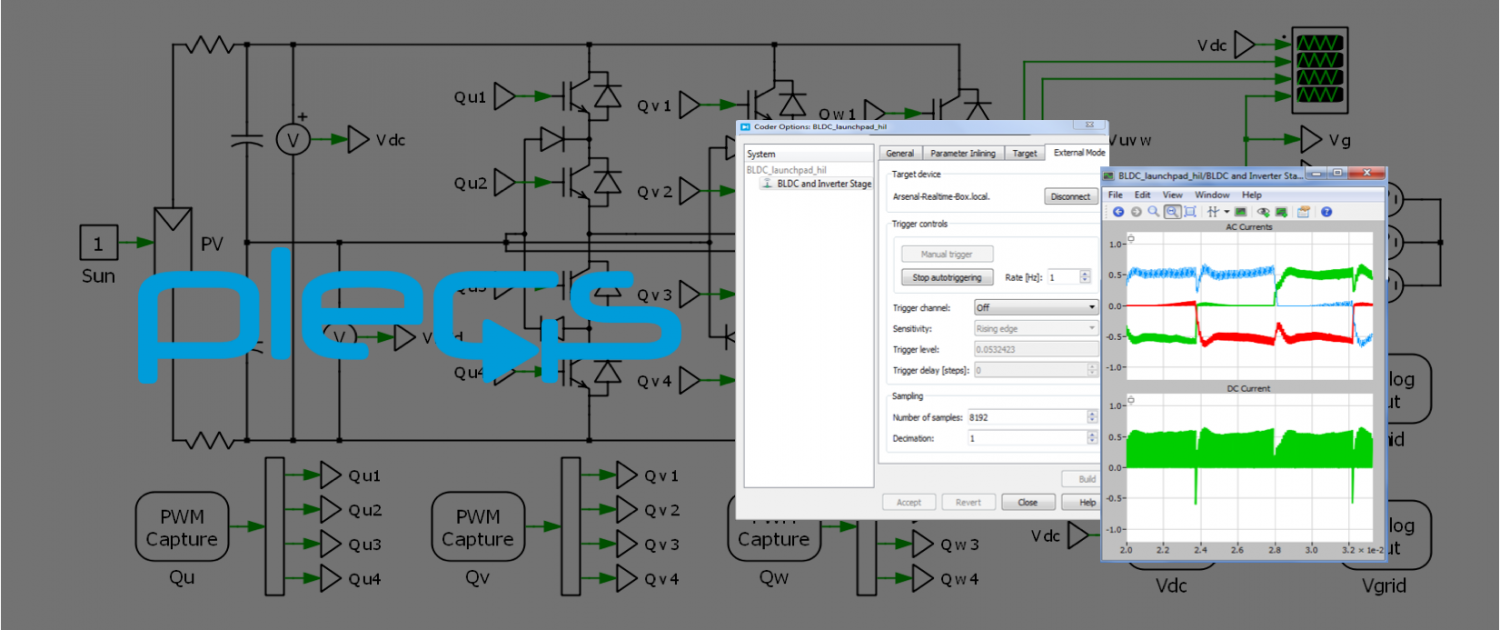
Task: Click the Rate [Hz] input field
Action: tap(1062, 277)
